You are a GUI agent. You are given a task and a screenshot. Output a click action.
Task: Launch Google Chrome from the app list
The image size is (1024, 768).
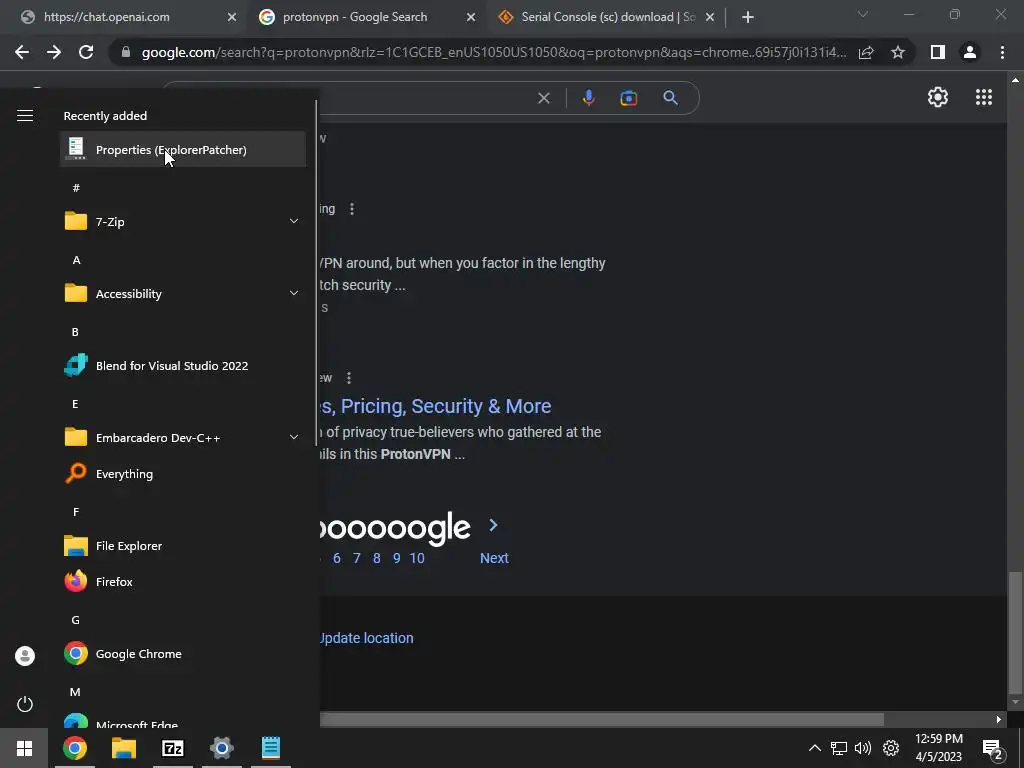pyautogui.click(x=183, y=654)
